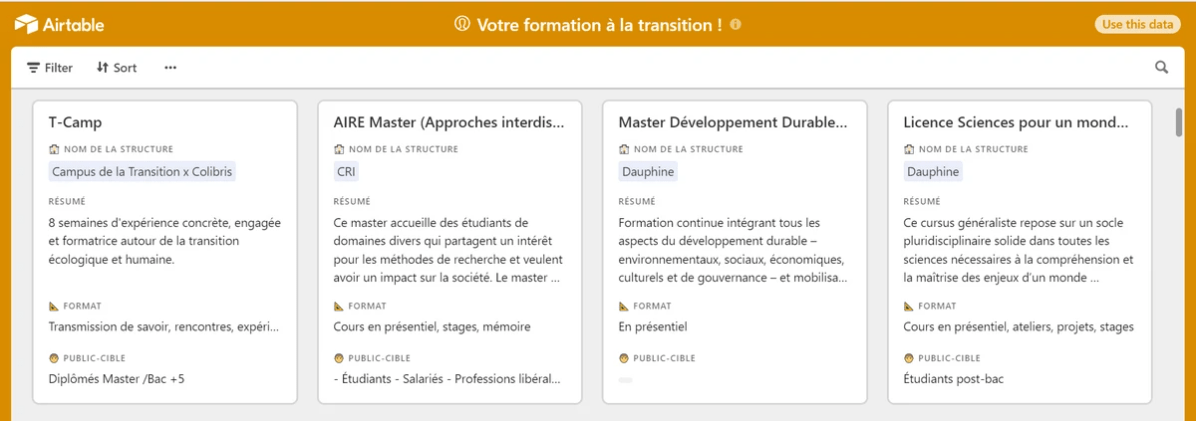Click the Airtable logo
This screenshot has height=421, width=1196.
59,25
